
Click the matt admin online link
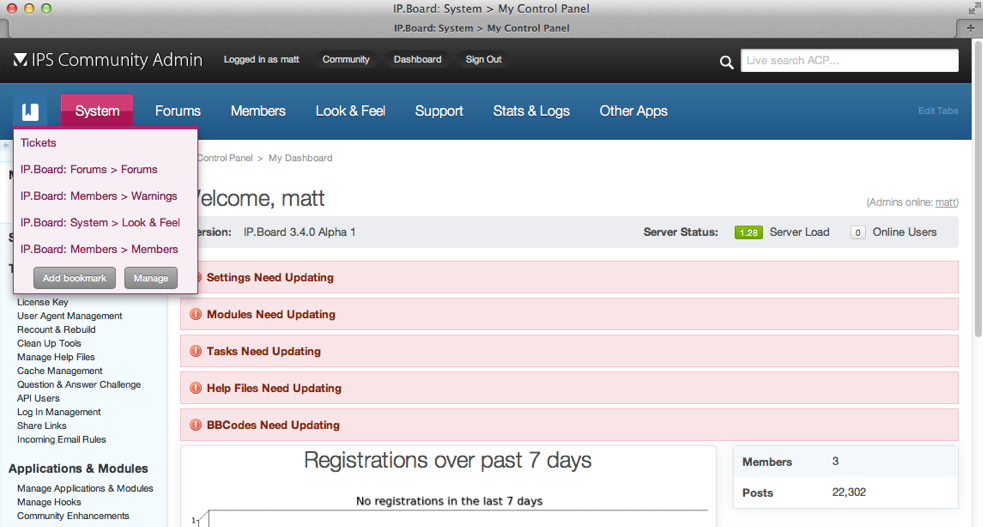[x=945, y=202]
